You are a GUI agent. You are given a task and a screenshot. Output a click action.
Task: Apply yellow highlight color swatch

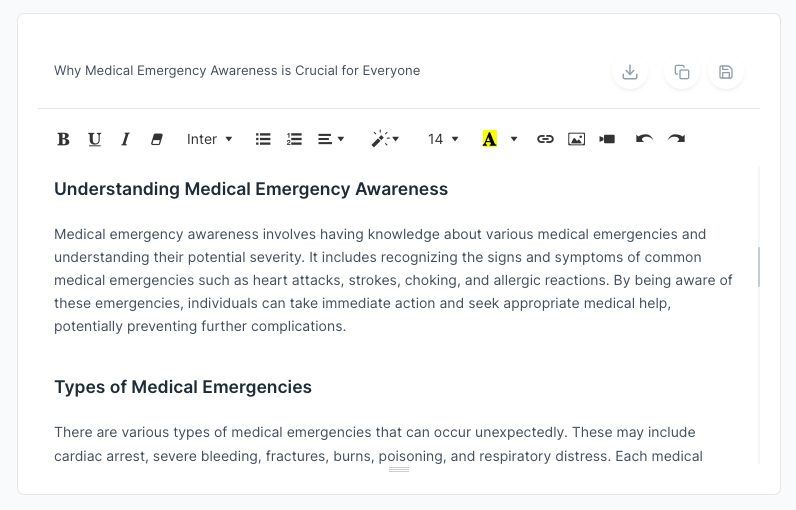489,139
